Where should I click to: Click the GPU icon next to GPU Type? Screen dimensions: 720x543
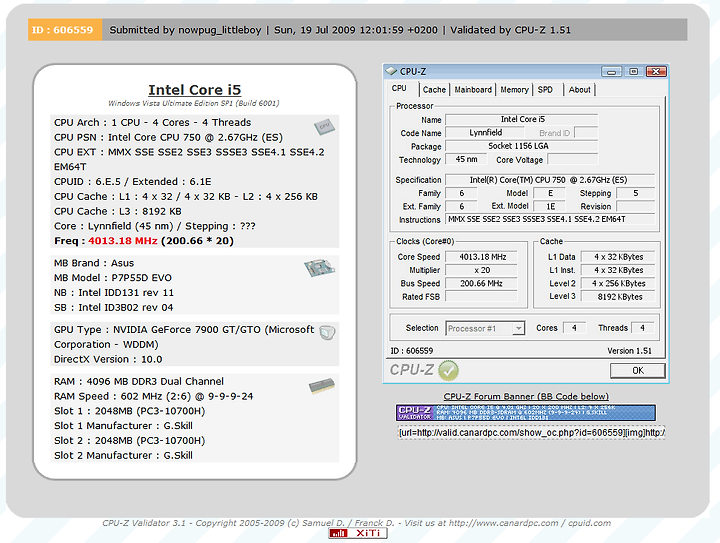327,332
